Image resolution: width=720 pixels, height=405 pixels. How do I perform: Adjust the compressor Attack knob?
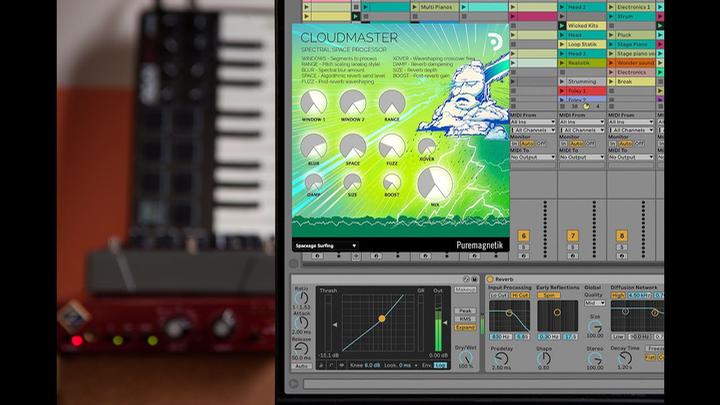pyautogui.click(x=301, y=323)
